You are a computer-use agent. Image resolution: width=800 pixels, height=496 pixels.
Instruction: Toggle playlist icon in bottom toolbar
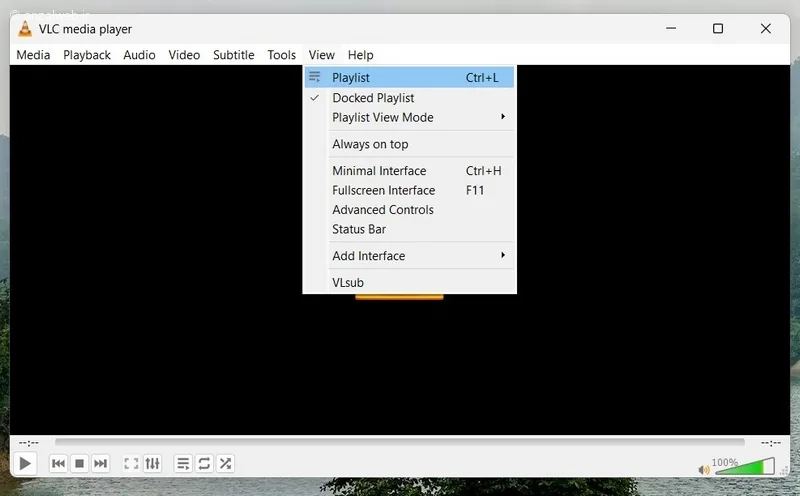click(183, 464)
